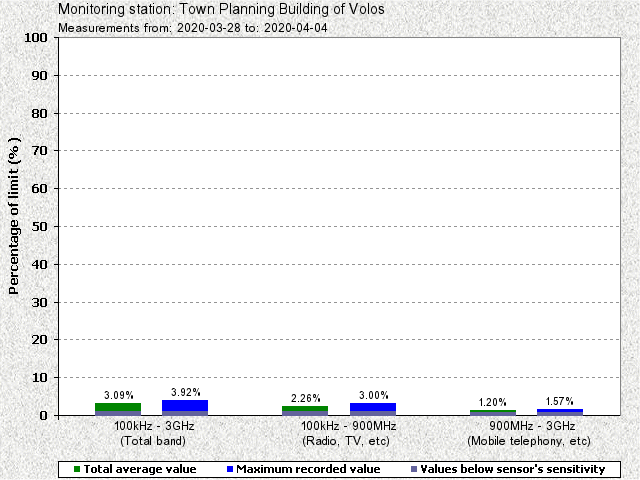Click the '900MHz - 3GHz' axis label
640x480 pixels.
[x=532, y=426]
